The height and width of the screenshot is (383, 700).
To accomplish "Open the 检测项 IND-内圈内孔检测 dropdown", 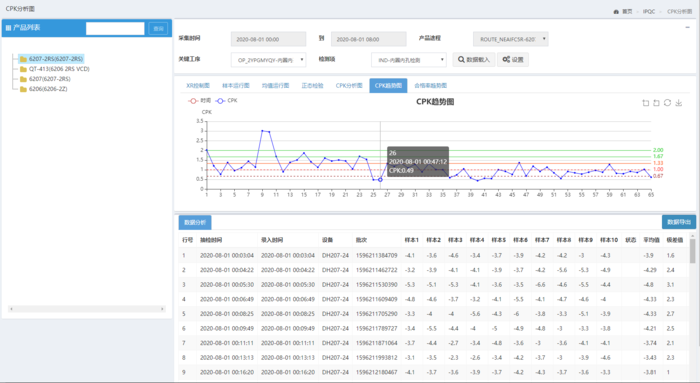I will 408,60.
